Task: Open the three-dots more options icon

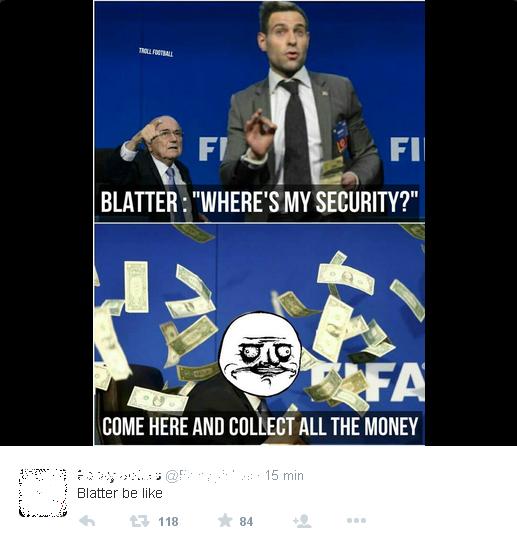Action: [x=356, y=521]
